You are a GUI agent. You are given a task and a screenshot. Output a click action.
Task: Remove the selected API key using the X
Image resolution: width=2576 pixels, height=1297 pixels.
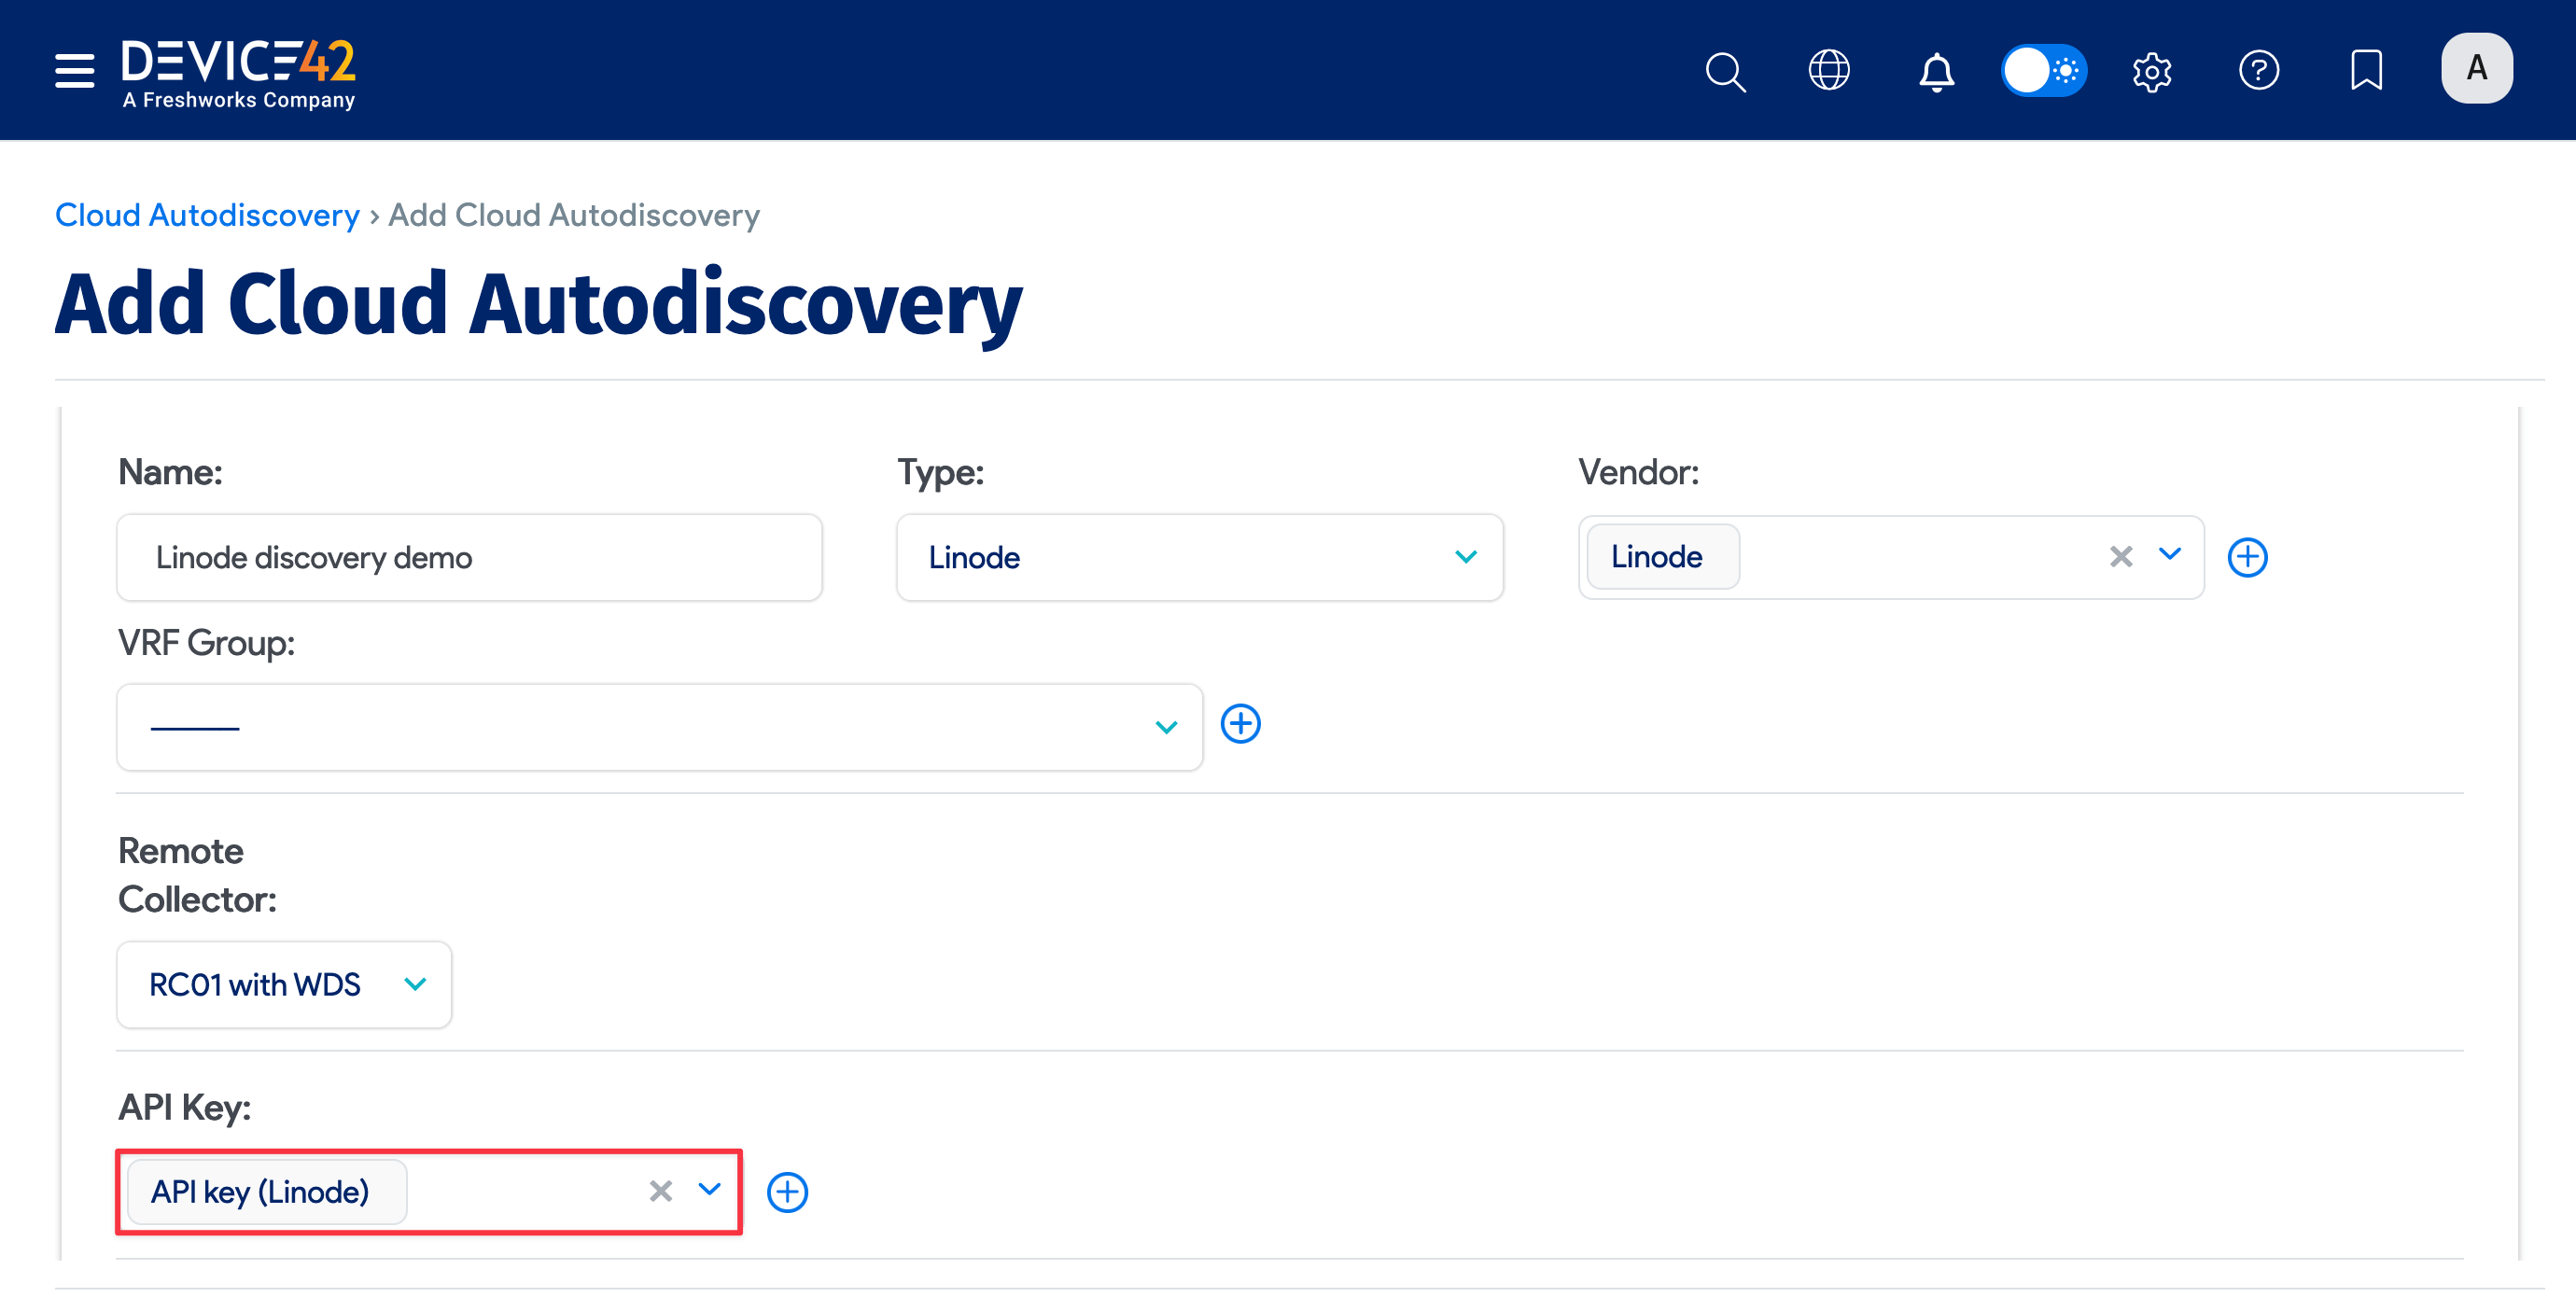[660, 1191]
